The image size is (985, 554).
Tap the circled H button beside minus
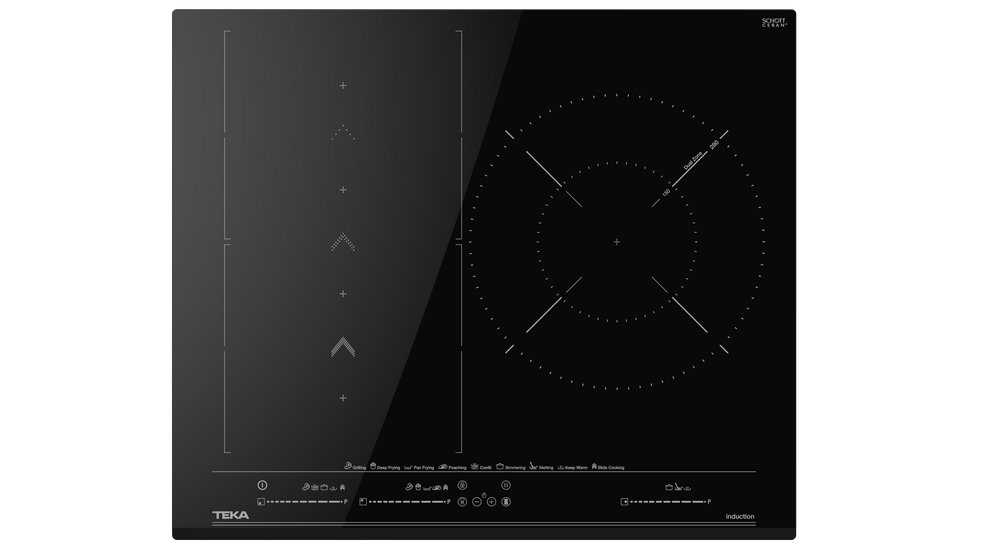[462, 502]
